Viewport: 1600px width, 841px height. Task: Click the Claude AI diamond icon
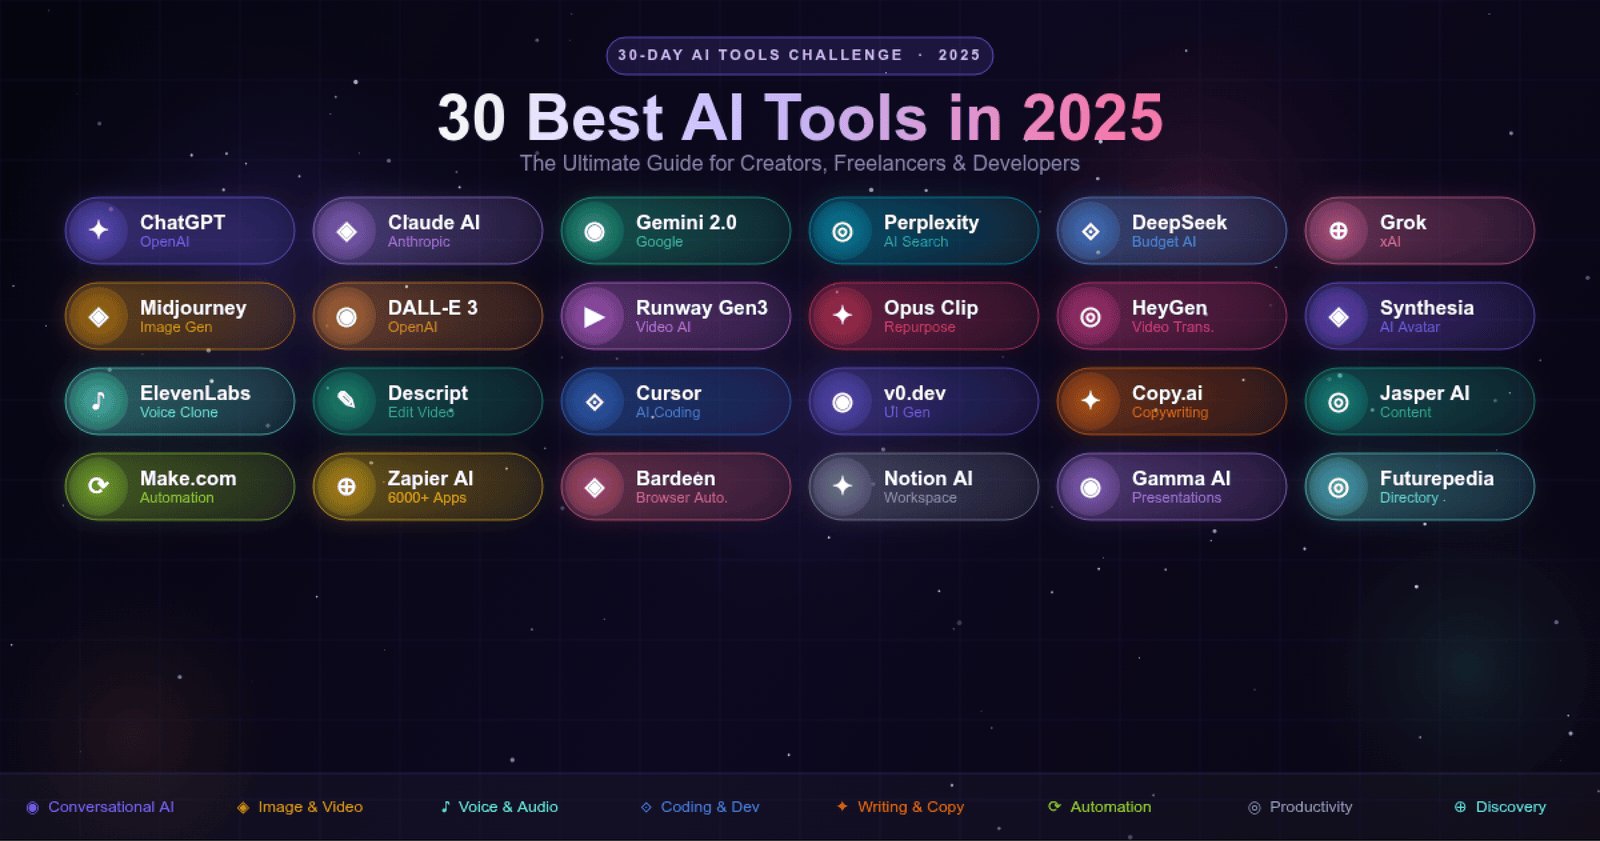[347, 231]
